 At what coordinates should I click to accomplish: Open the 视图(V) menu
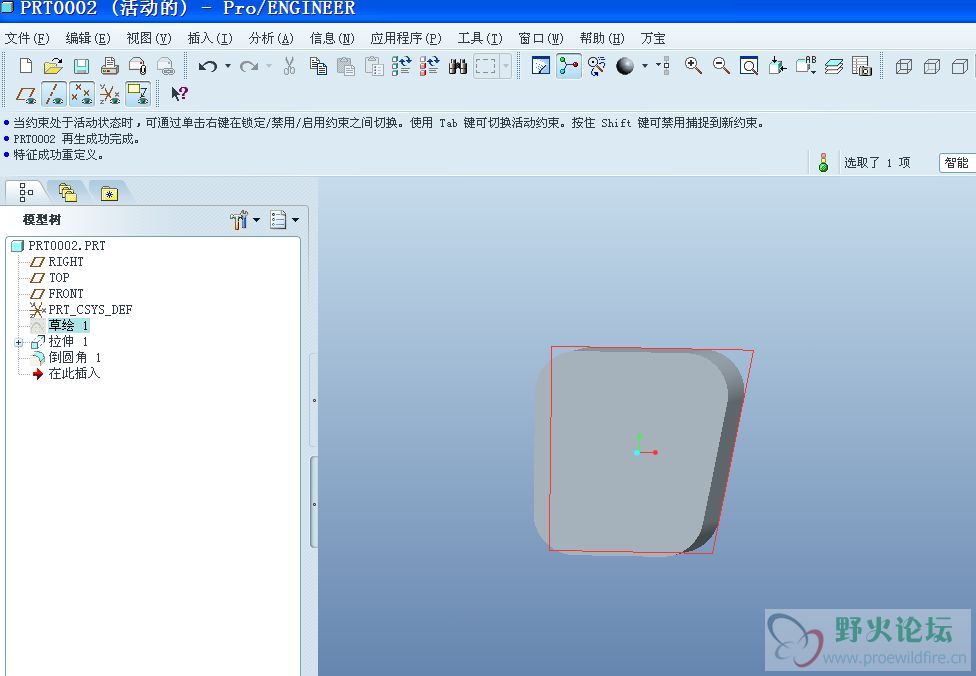[x=149, y=39]
